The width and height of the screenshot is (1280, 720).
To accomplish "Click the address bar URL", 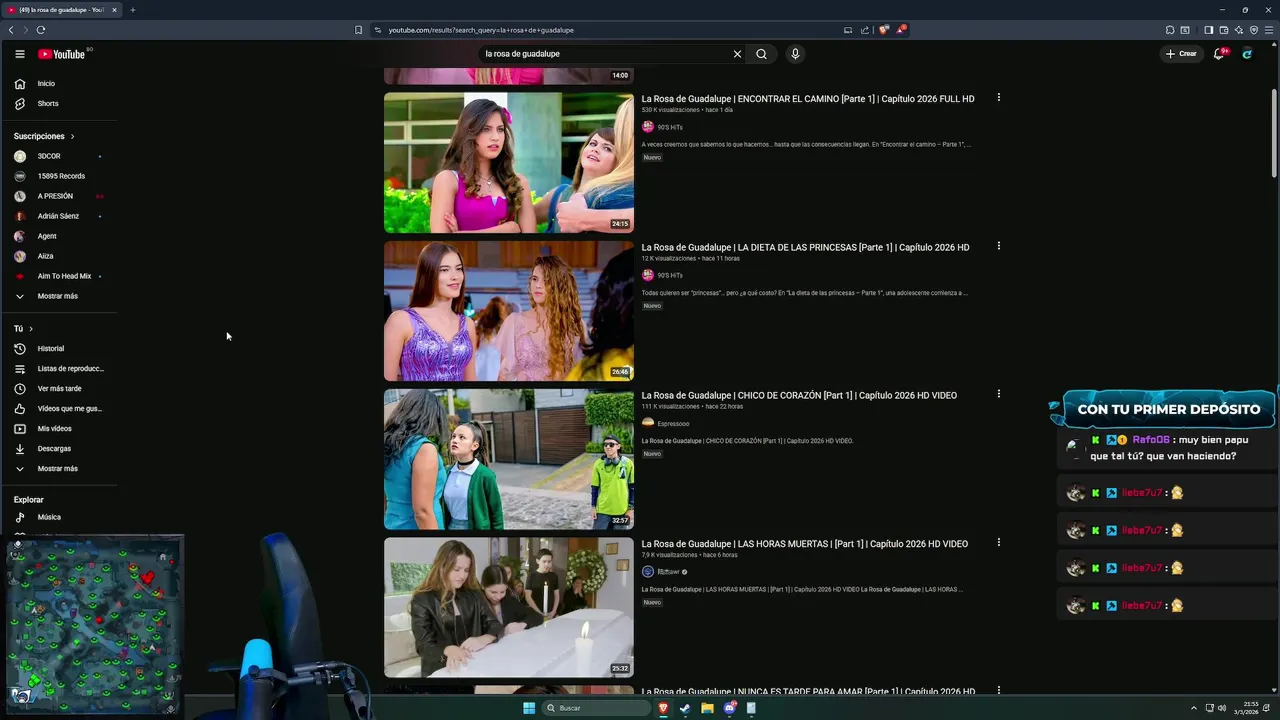I will click(x=481, y=30).
